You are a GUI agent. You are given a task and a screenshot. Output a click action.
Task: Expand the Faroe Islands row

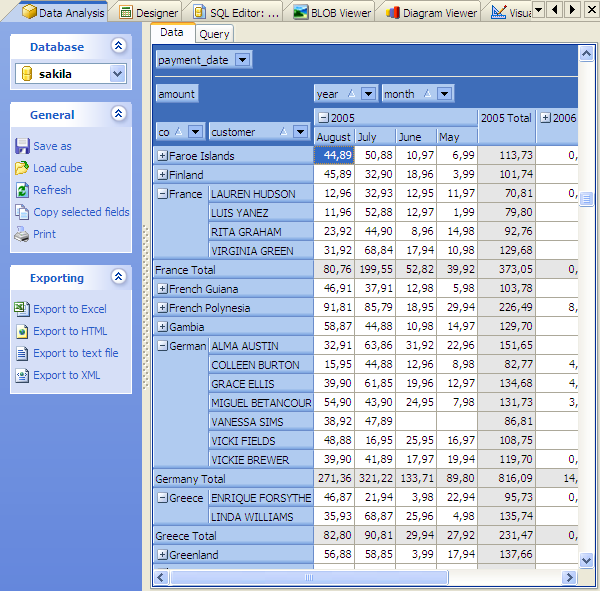[163, 155]
